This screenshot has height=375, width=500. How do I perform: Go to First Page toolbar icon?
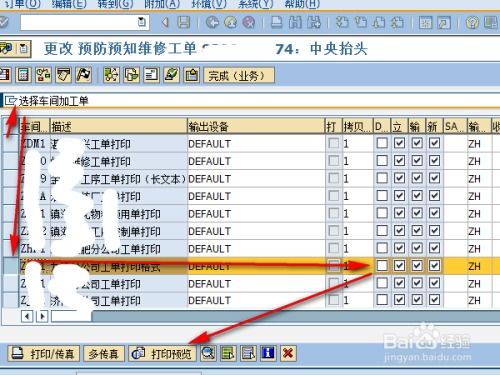click(x=342, y=23)
